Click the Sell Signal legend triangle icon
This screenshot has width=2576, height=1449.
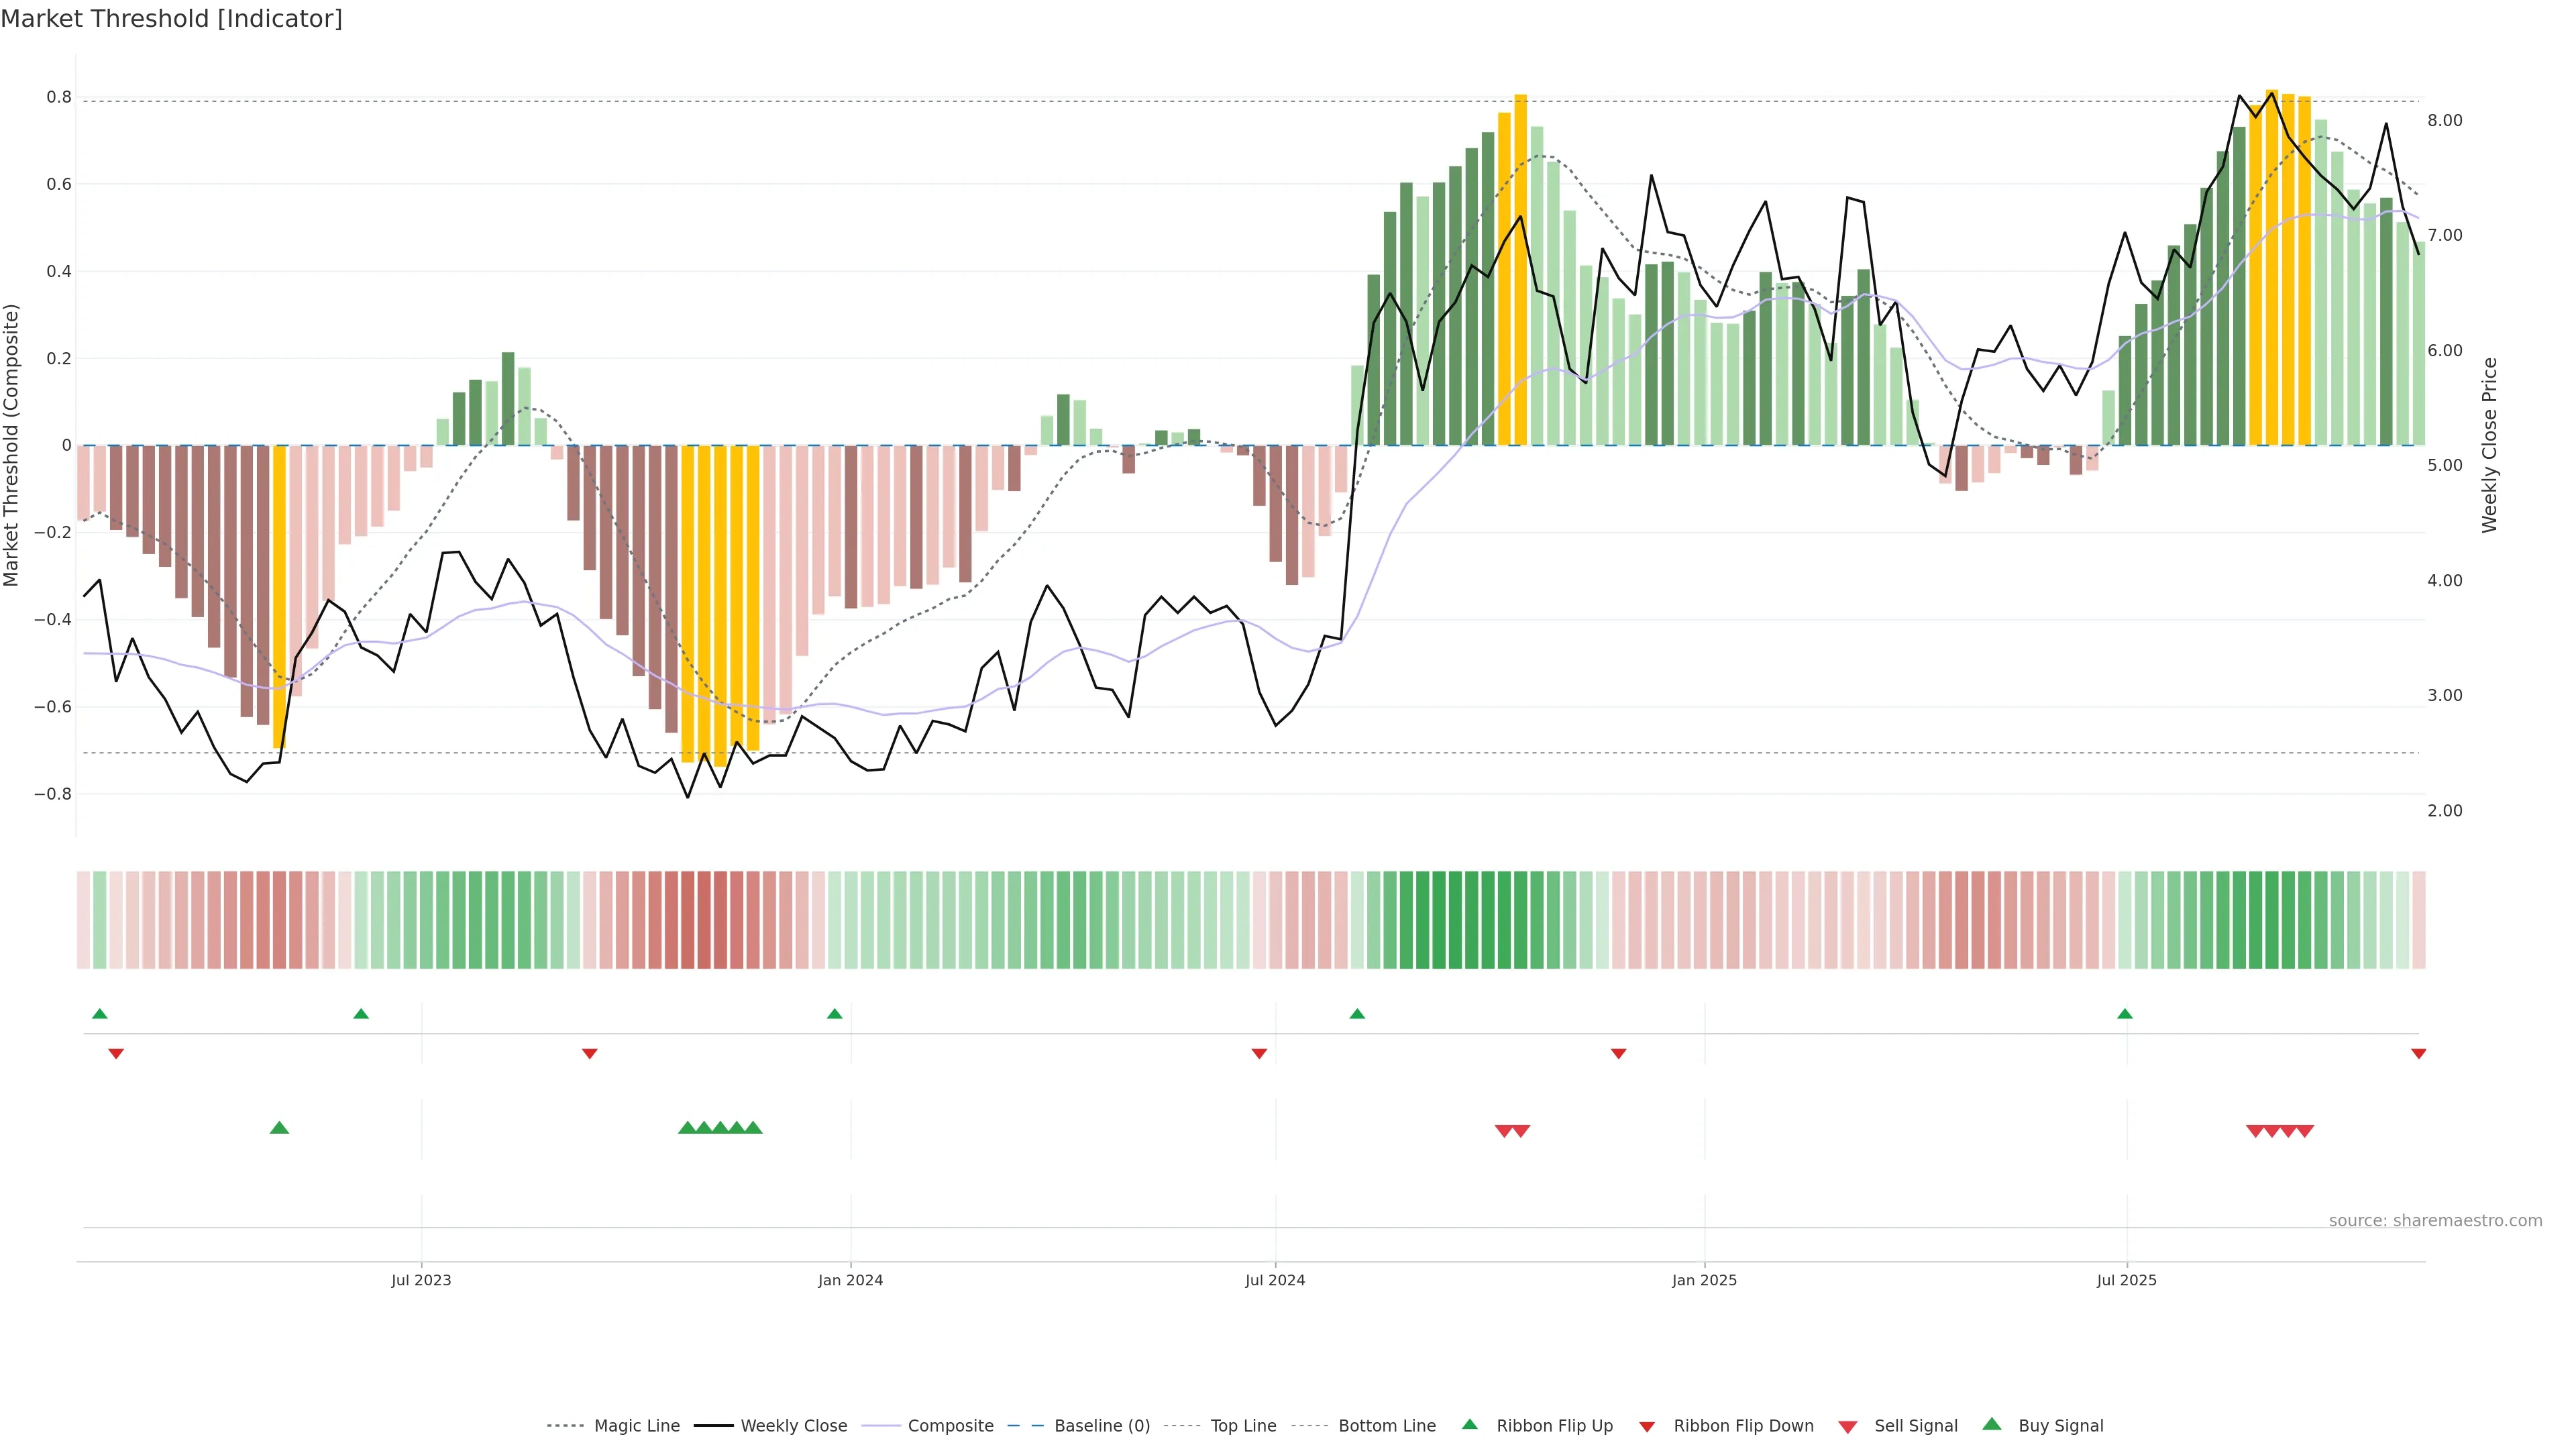point(1848,1427)
